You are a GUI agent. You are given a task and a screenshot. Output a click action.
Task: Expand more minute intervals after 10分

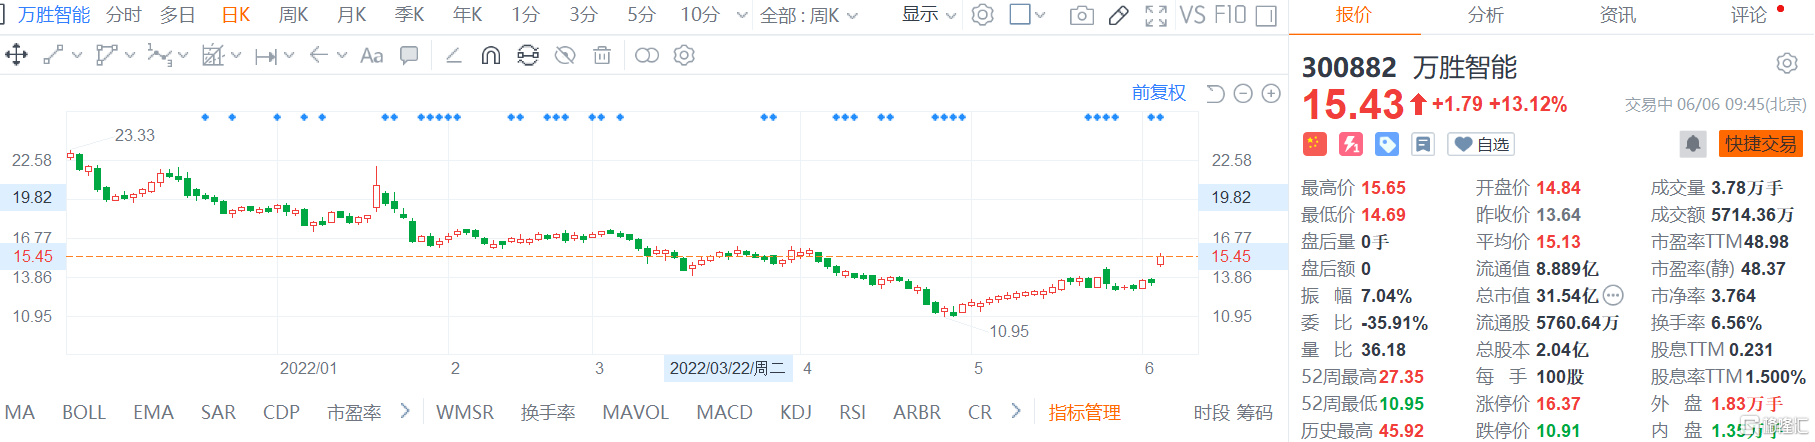pos(742,15)
